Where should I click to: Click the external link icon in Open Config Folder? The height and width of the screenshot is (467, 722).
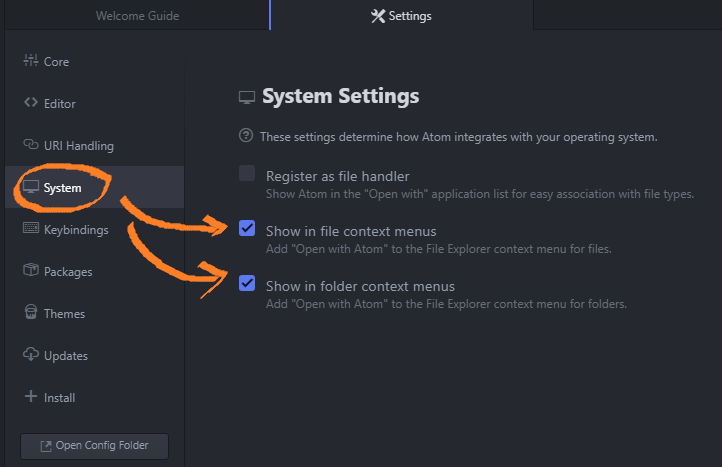[46, 446]
